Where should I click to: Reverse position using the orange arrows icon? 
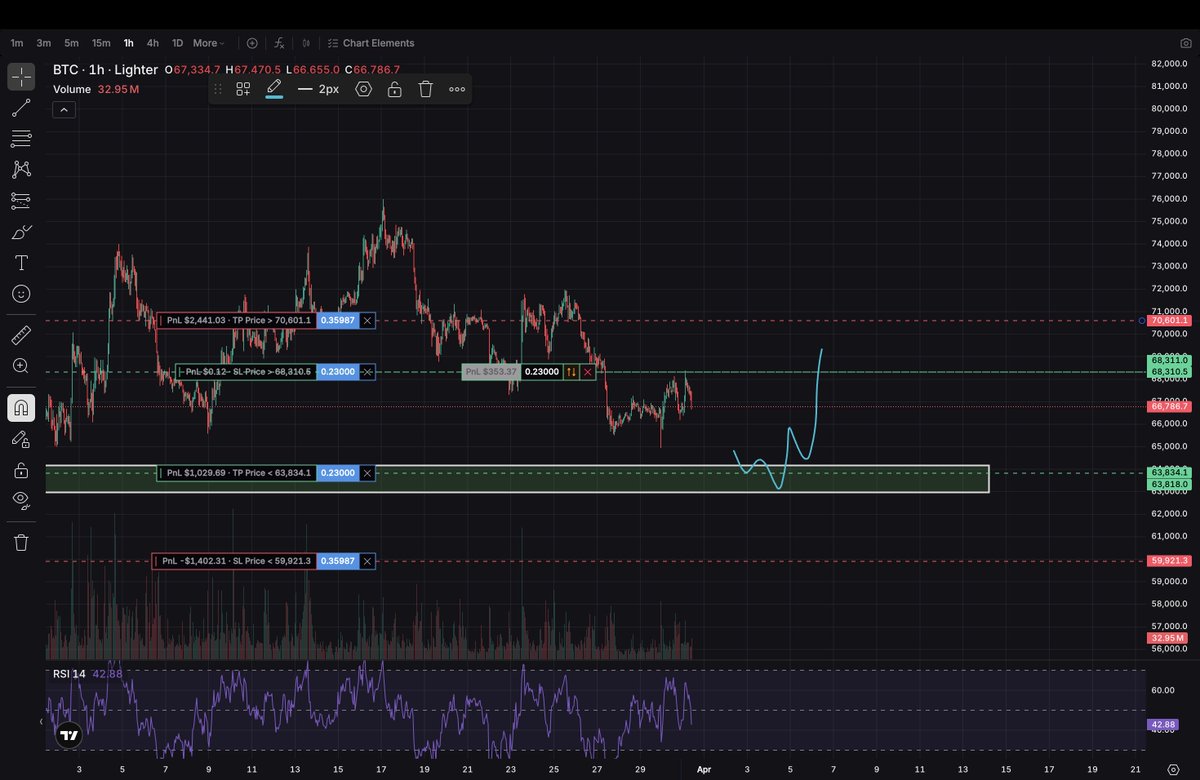coord(571,371)
